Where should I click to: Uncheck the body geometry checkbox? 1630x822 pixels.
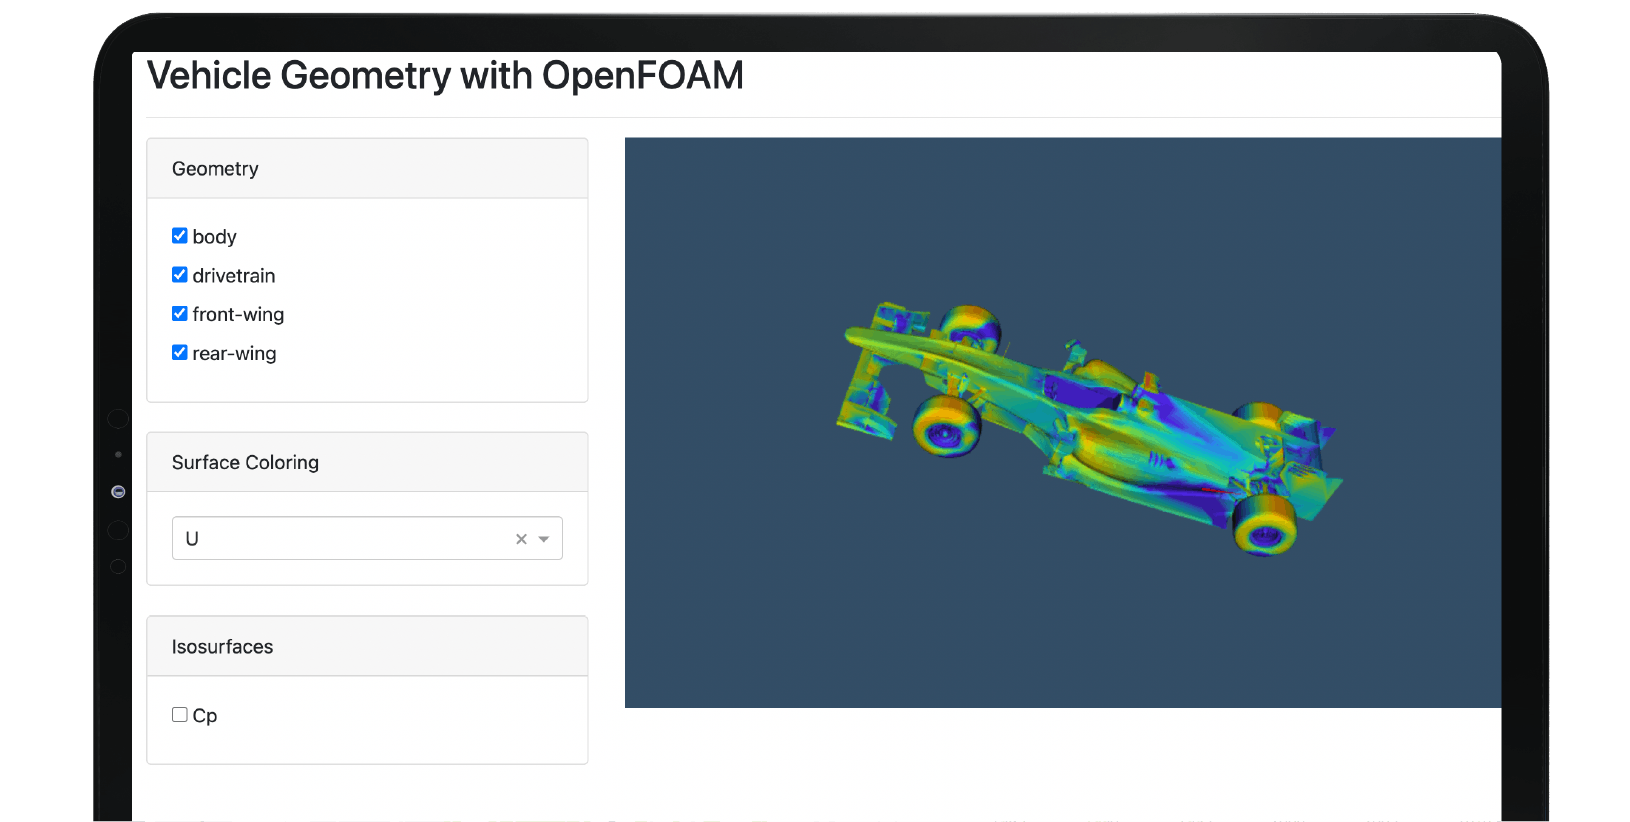pyautogui.click(x=180, y=236)
